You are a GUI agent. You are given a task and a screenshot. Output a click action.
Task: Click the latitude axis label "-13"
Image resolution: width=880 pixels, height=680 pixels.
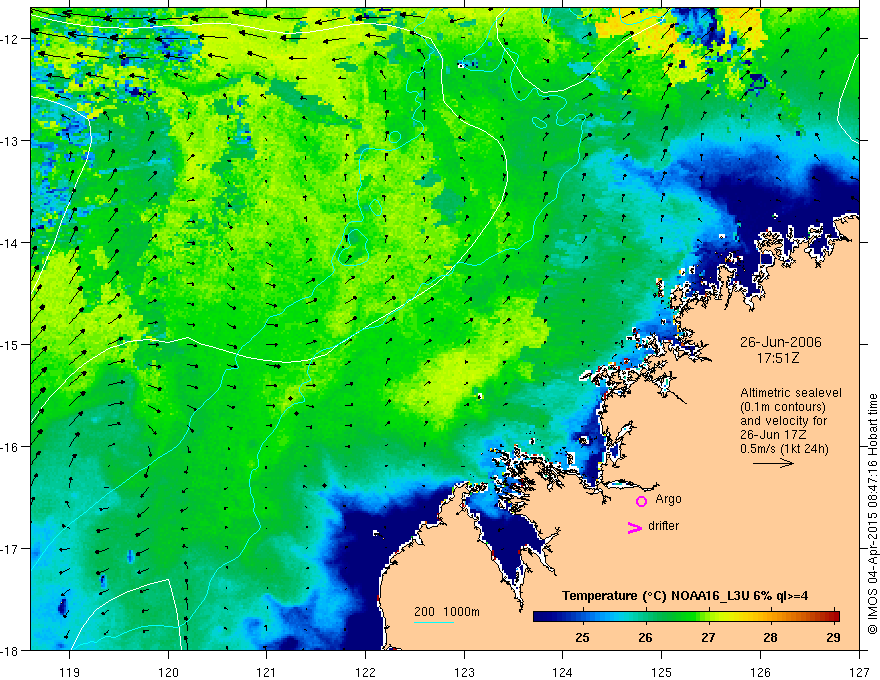[10, 141]
